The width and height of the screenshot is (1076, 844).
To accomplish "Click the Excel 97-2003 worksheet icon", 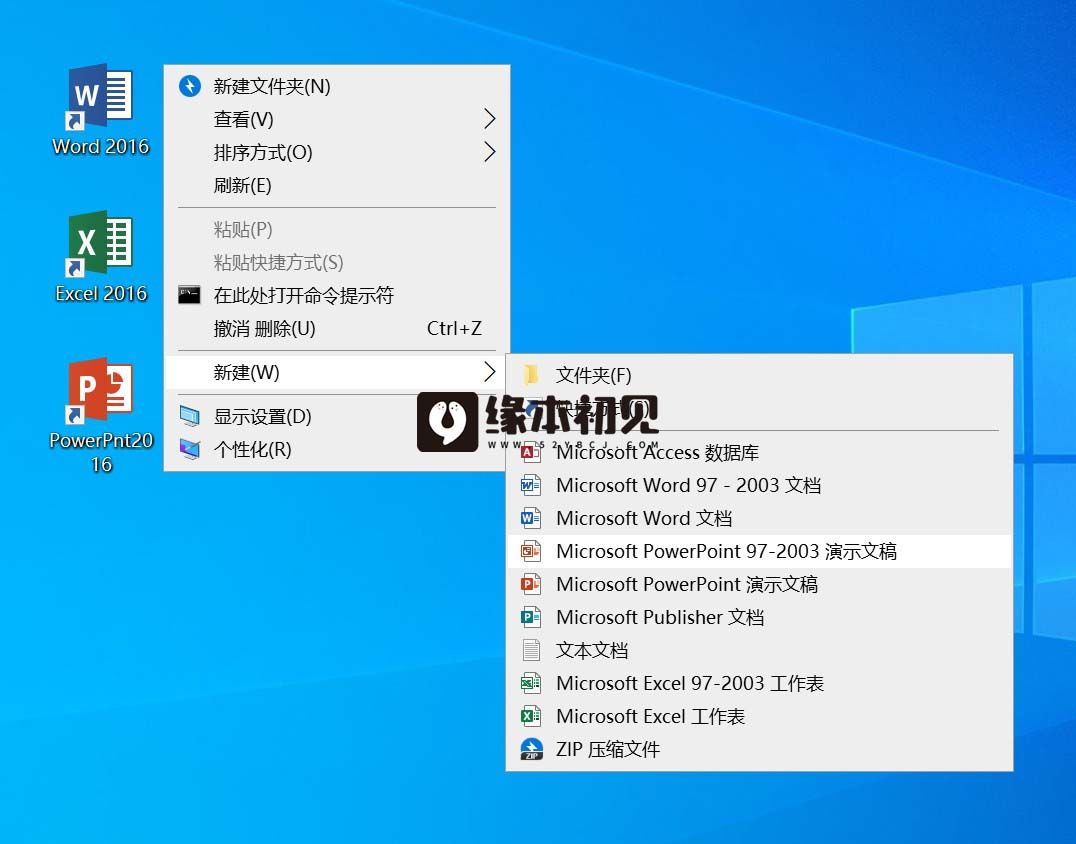I will click(530, 683).
